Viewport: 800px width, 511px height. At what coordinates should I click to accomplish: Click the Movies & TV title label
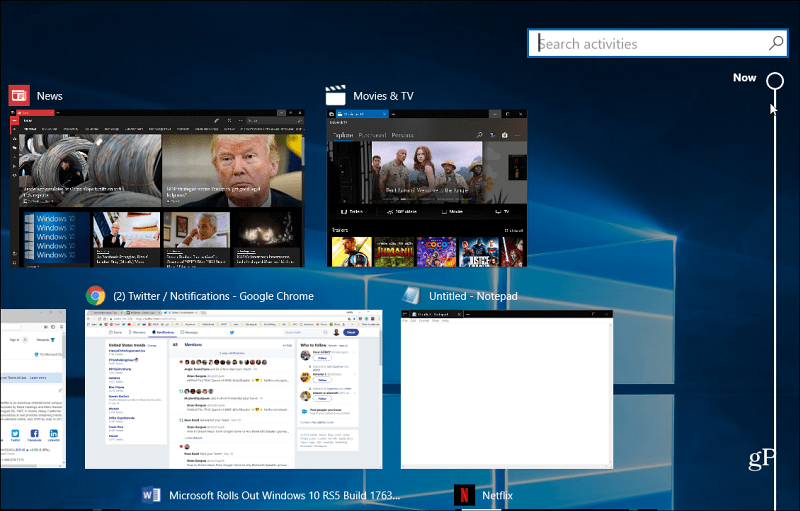[383, 96]
